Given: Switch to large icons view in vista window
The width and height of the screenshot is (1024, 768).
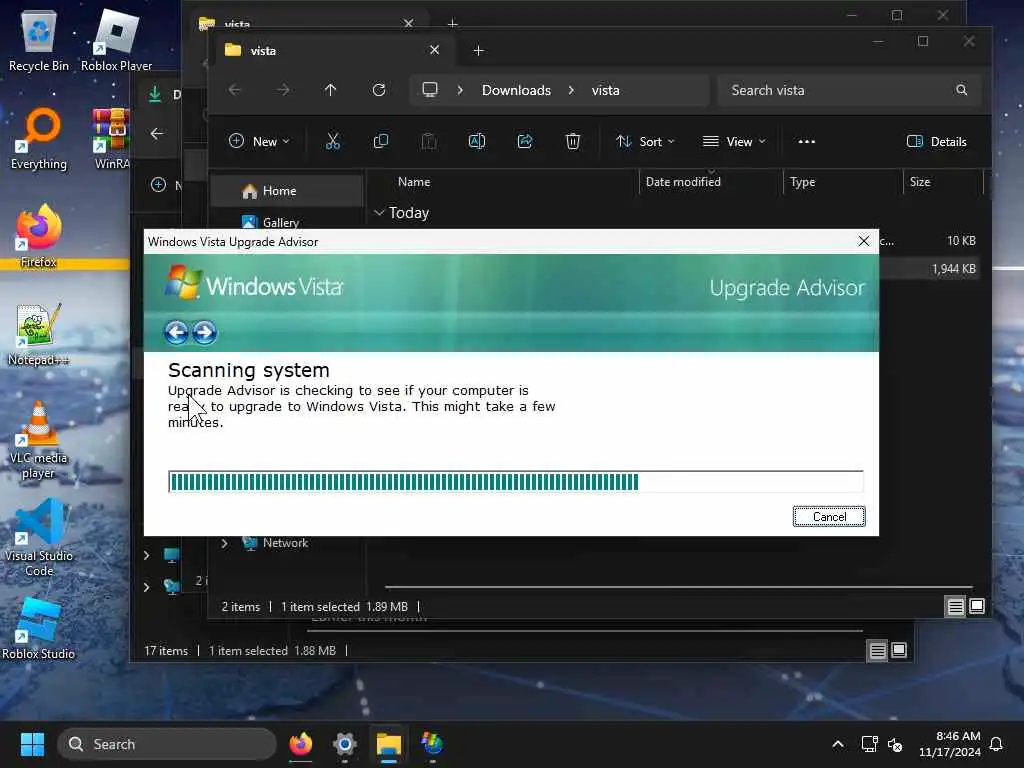Looking at the screenshot, I should click(x=977, y=607).
